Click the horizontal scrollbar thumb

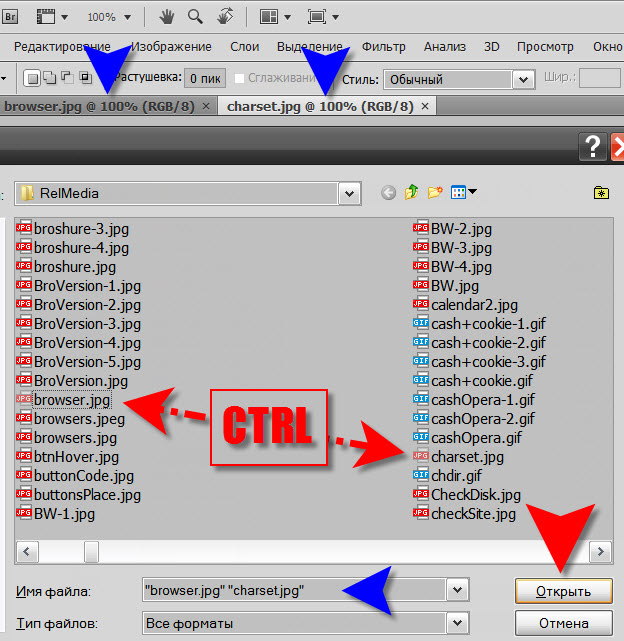tap(91, 552)
